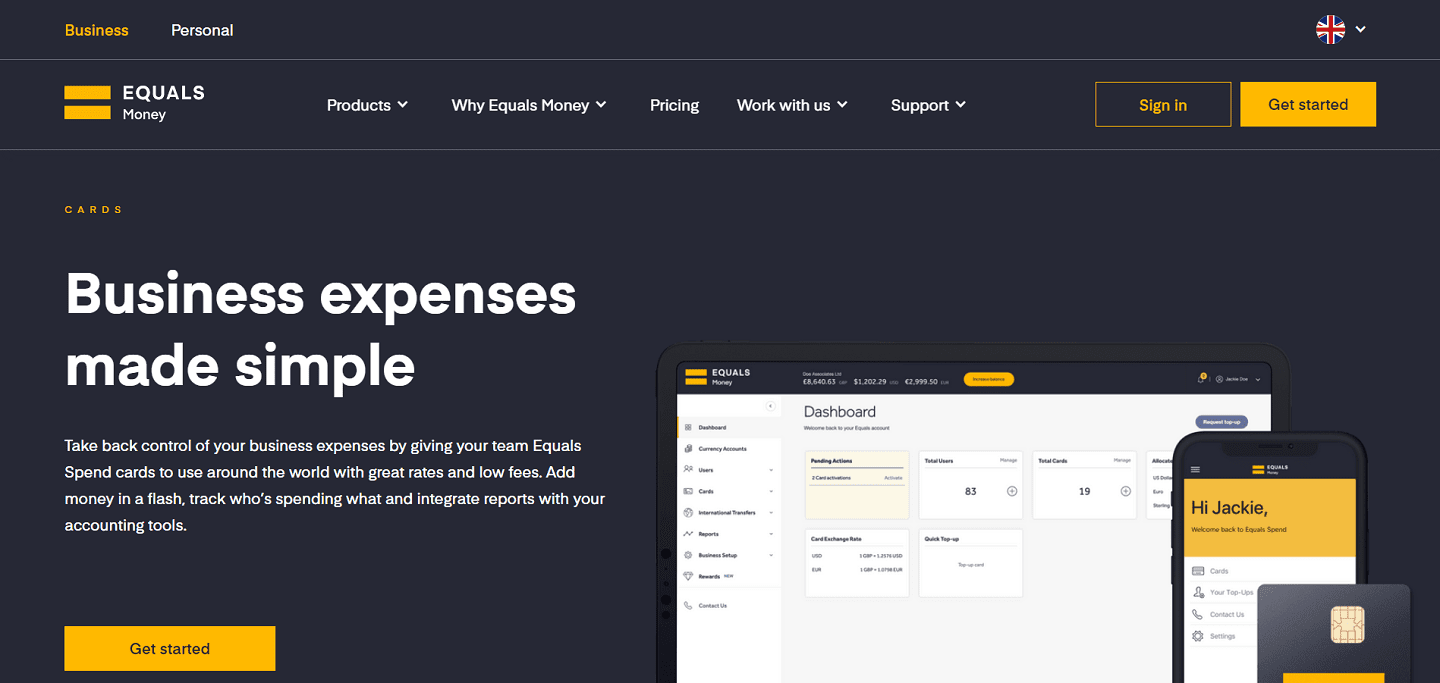Click the plus icon in Total Users card
1440x683 pixels.
point(1012,491)
